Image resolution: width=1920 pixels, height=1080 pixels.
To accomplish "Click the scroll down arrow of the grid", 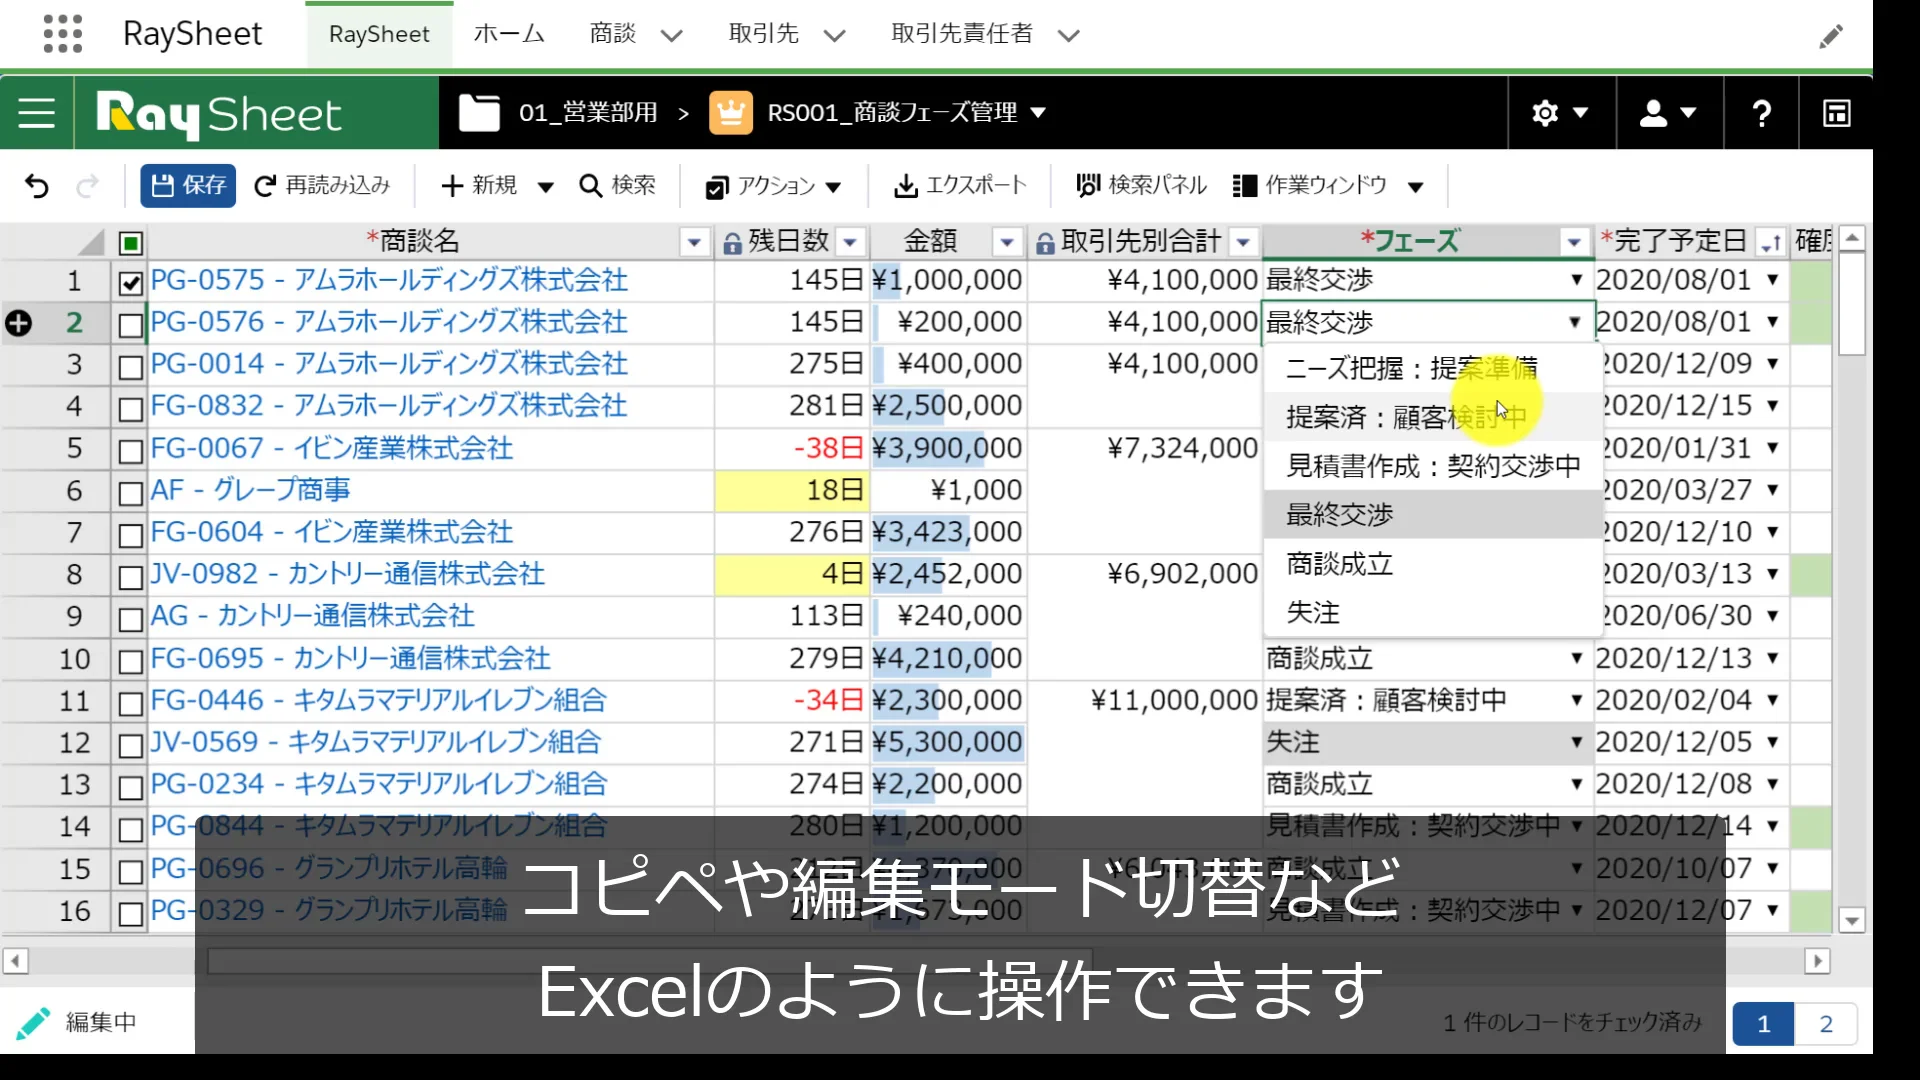I will 1852,921.
